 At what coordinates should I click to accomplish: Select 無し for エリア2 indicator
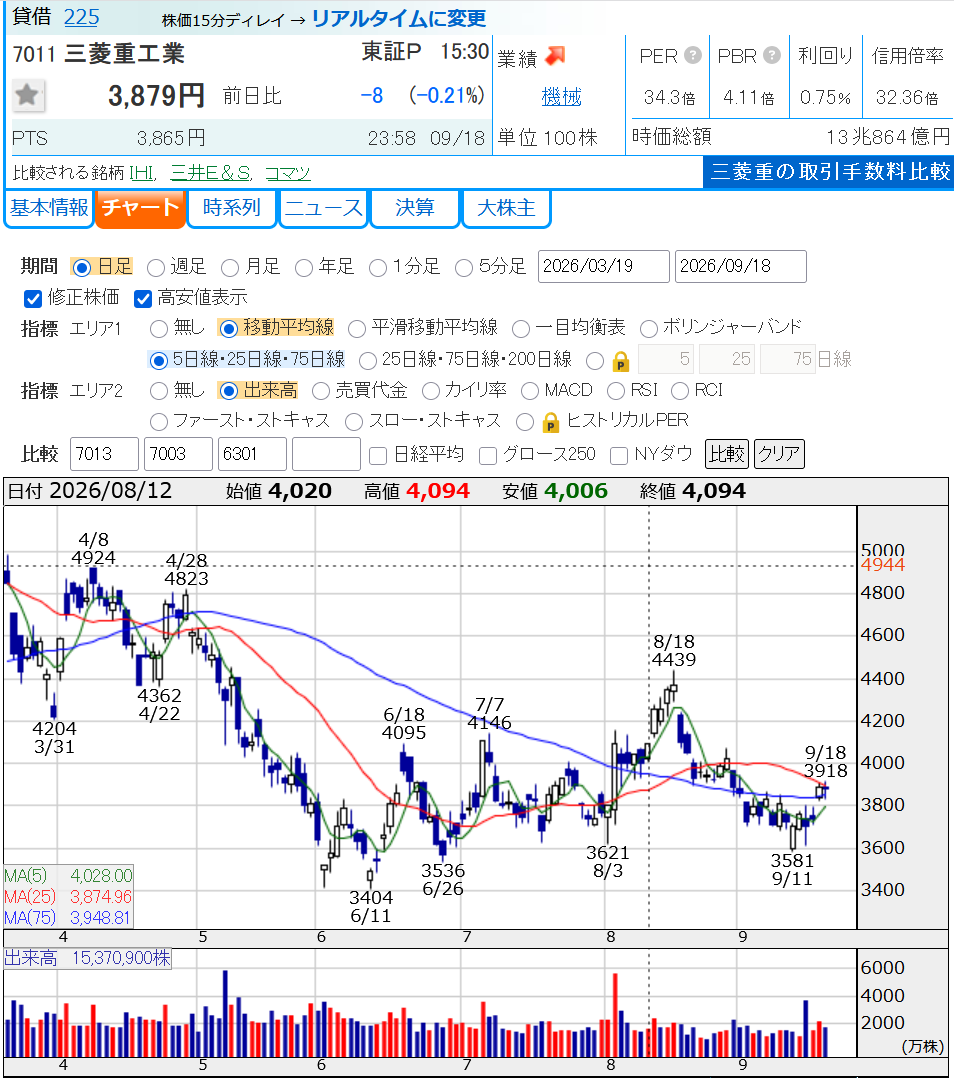[159, 391]
